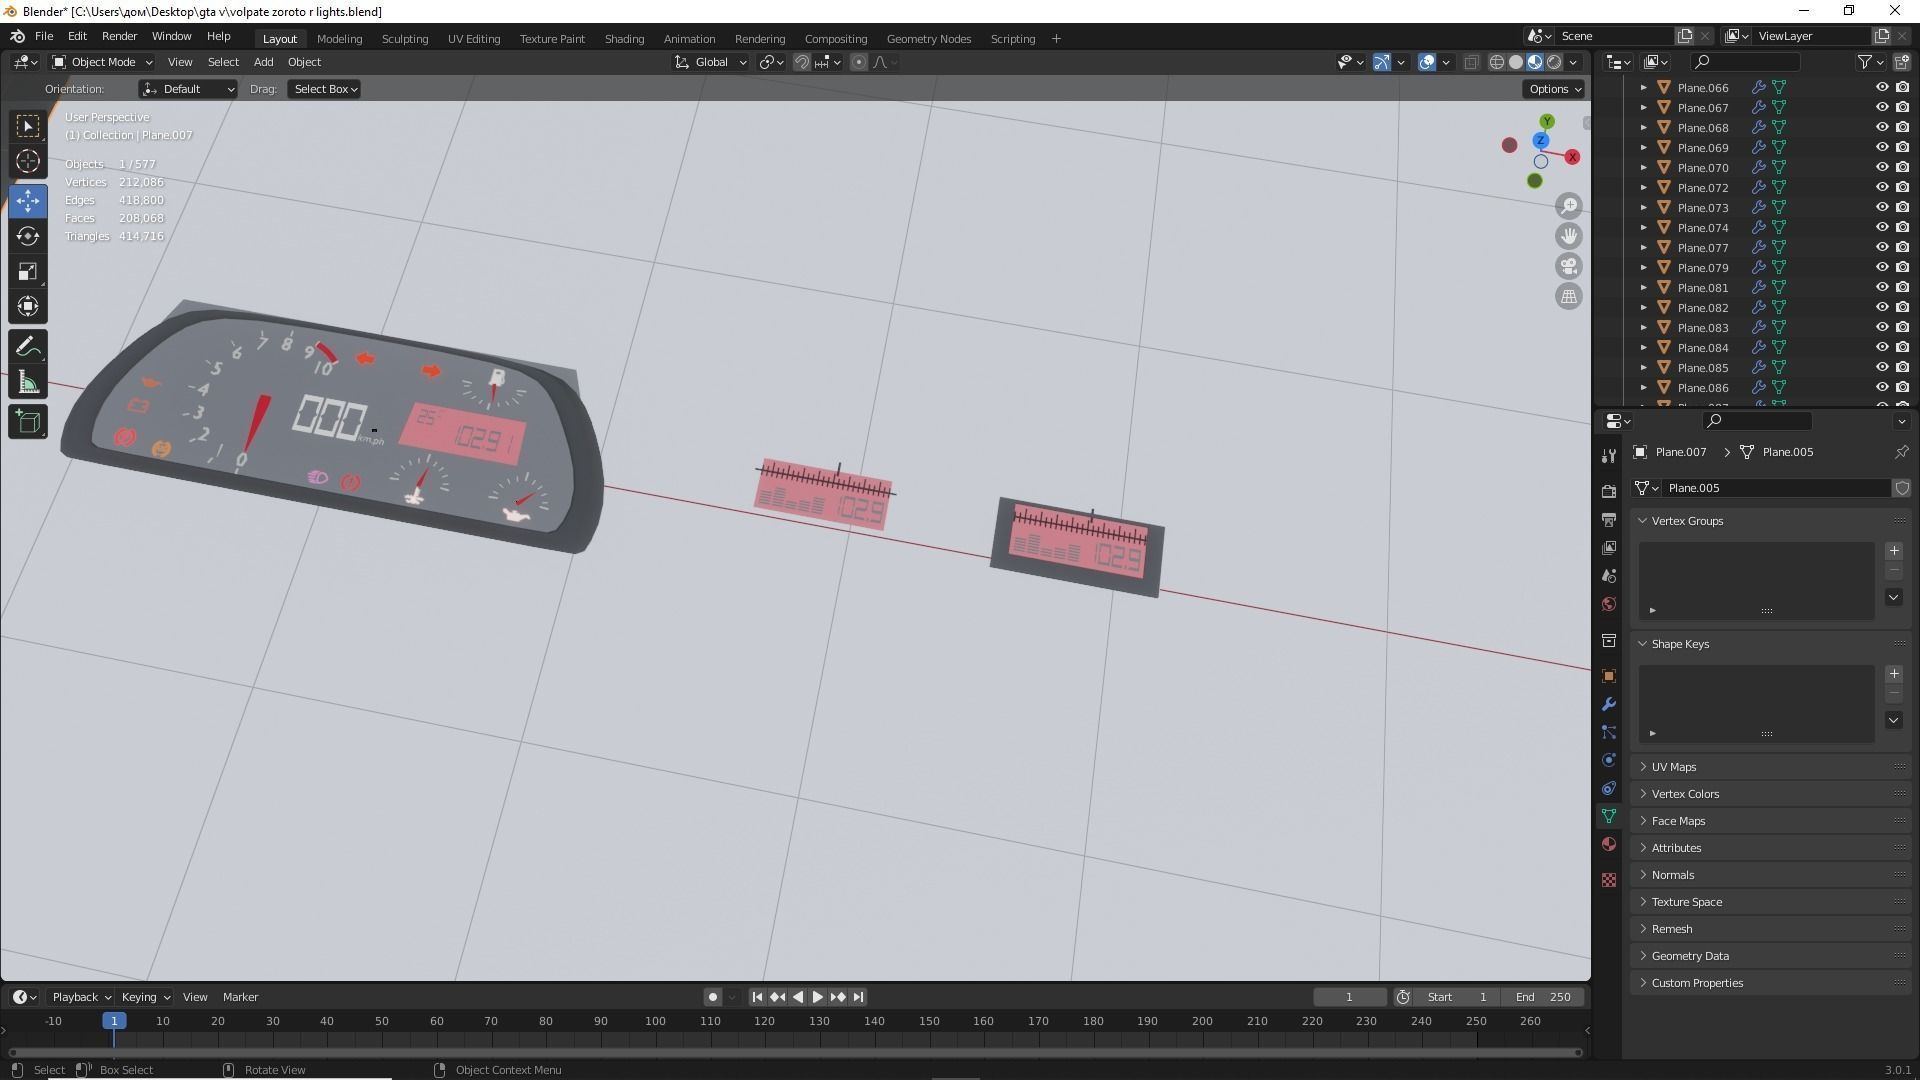Click frame 100 on the timeline
The width and height of the screenshot is (1920, 1080).
click(655, 1022)
